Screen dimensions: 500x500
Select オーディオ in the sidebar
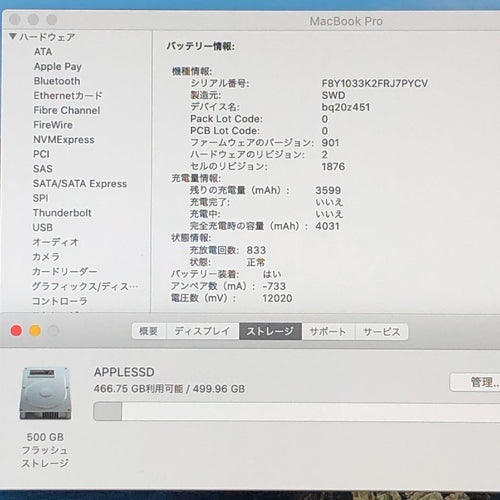click(x=56, y=242)
